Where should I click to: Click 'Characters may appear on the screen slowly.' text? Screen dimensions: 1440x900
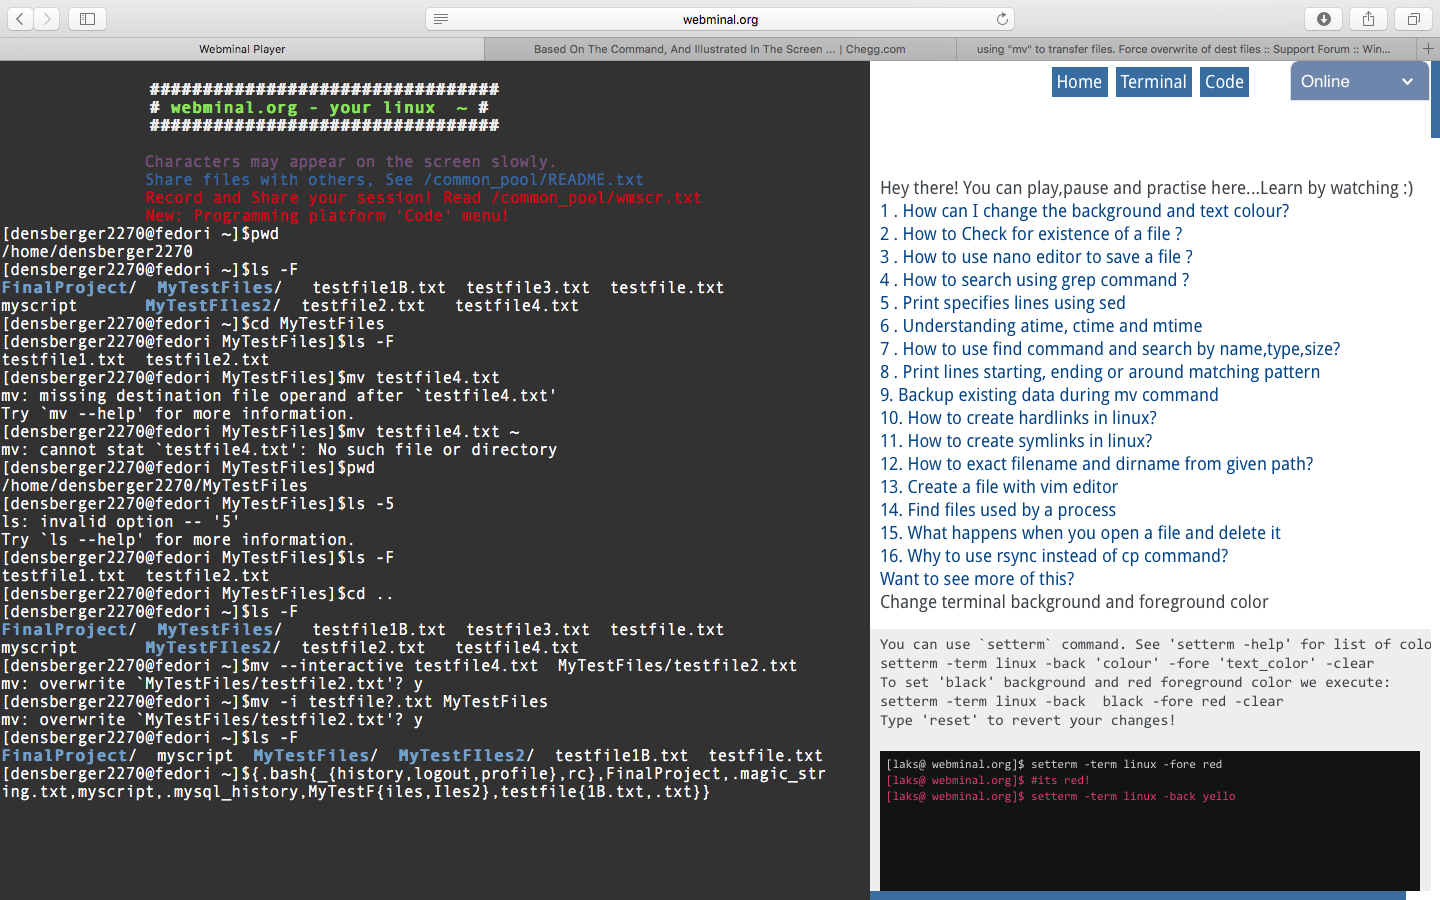[x=351, y=162]
